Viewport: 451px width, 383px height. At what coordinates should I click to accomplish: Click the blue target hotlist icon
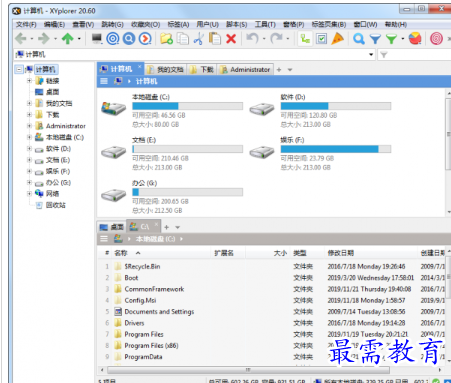pyautogui.click(x=113, y=39)
